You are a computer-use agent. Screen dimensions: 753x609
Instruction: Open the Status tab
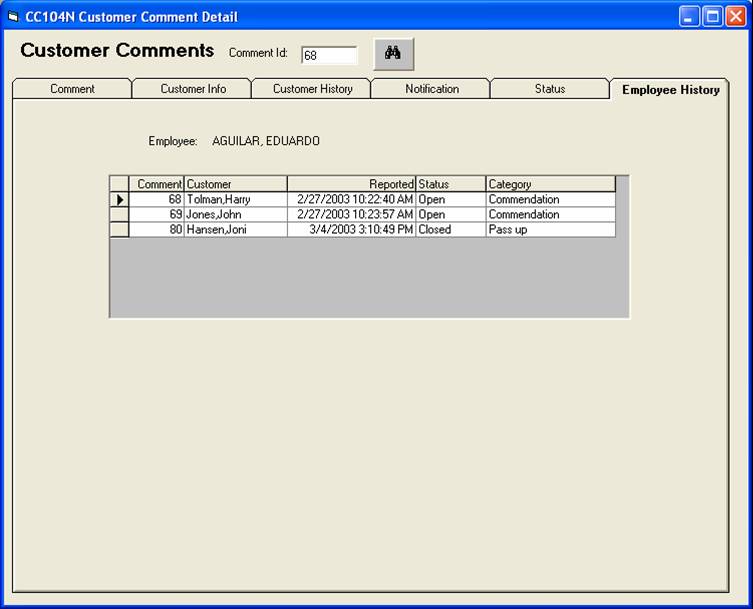(550, 89)
